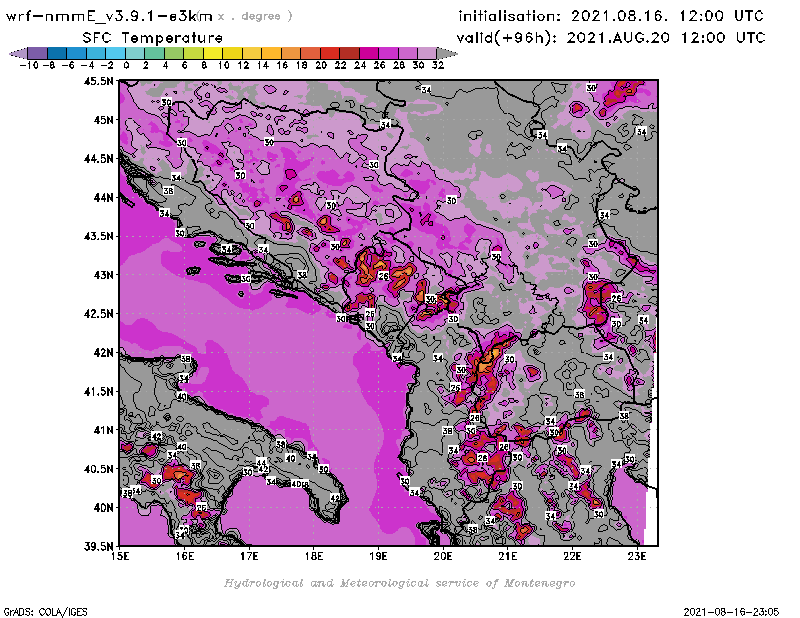The height and width of the screenshot is (618, 800).
Task: Click the light blue -2 to 0 legend swatch
Action: [115, 53]
